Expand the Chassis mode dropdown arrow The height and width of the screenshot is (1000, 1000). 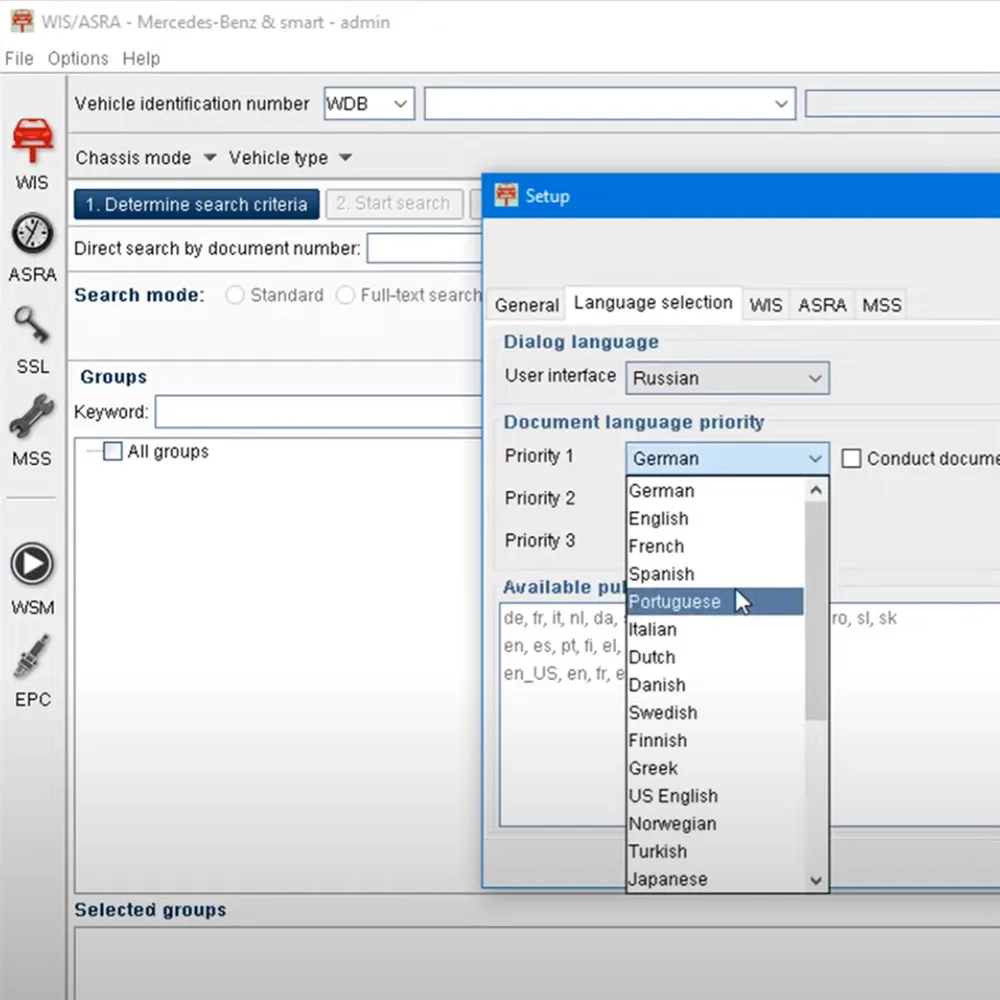pos(210,157)
